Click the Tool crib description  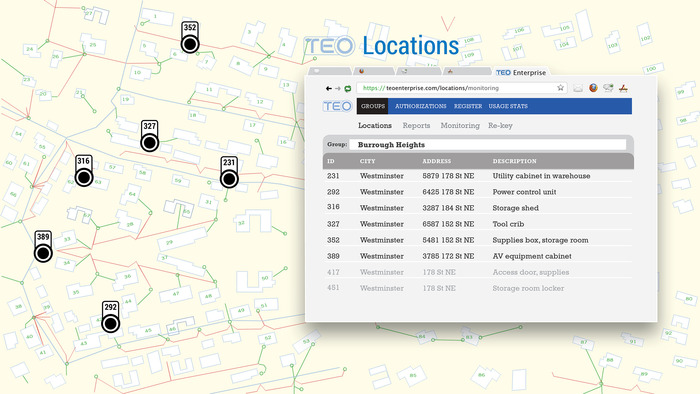pyautogui.click(x=508, y=224)
